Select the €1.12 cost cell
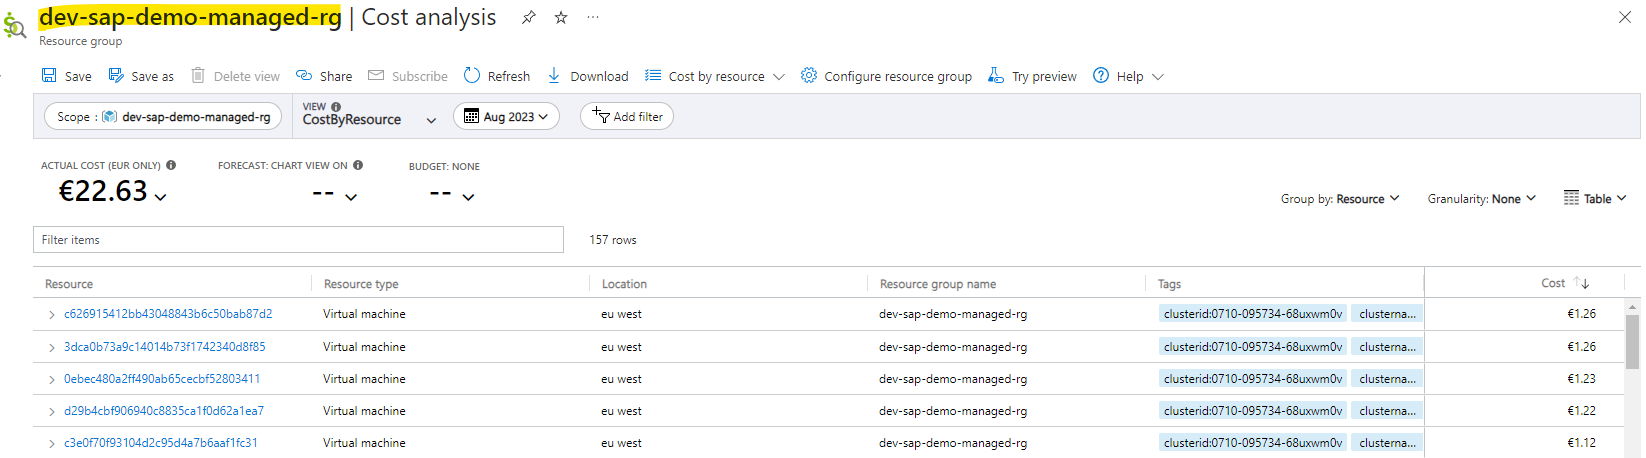 (1581, 443)
